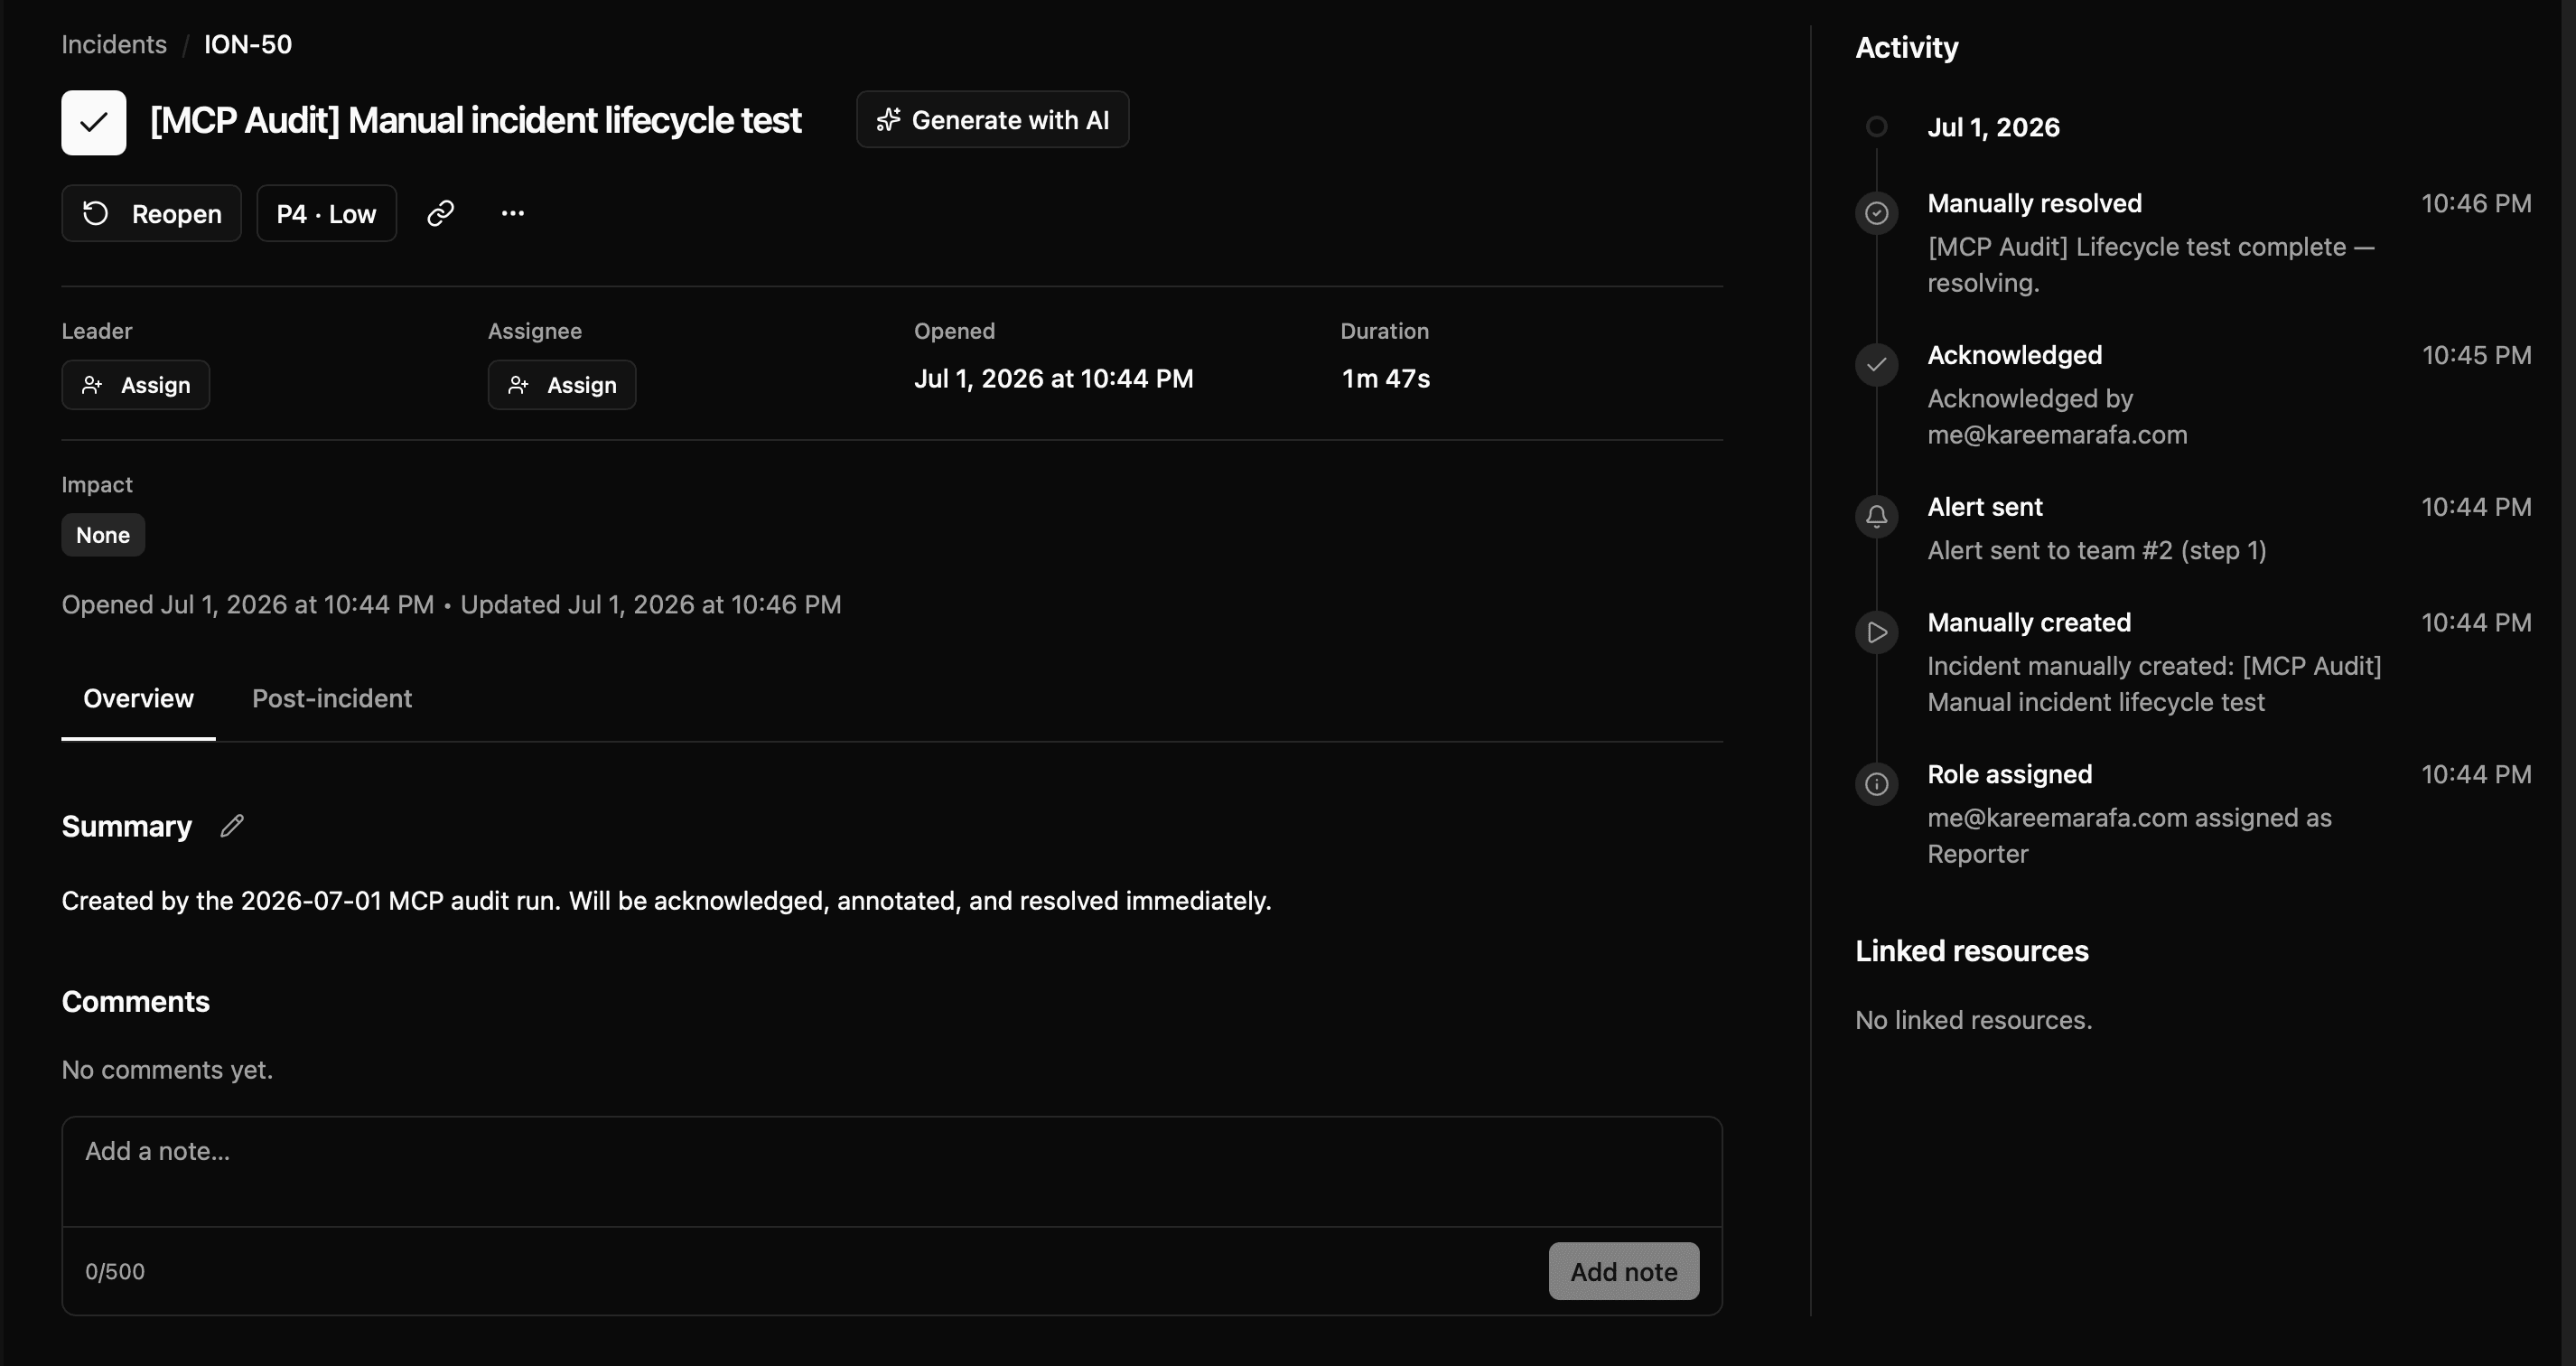
Task: Click the resolved checkmark status icon
Action: pos(93,122)
